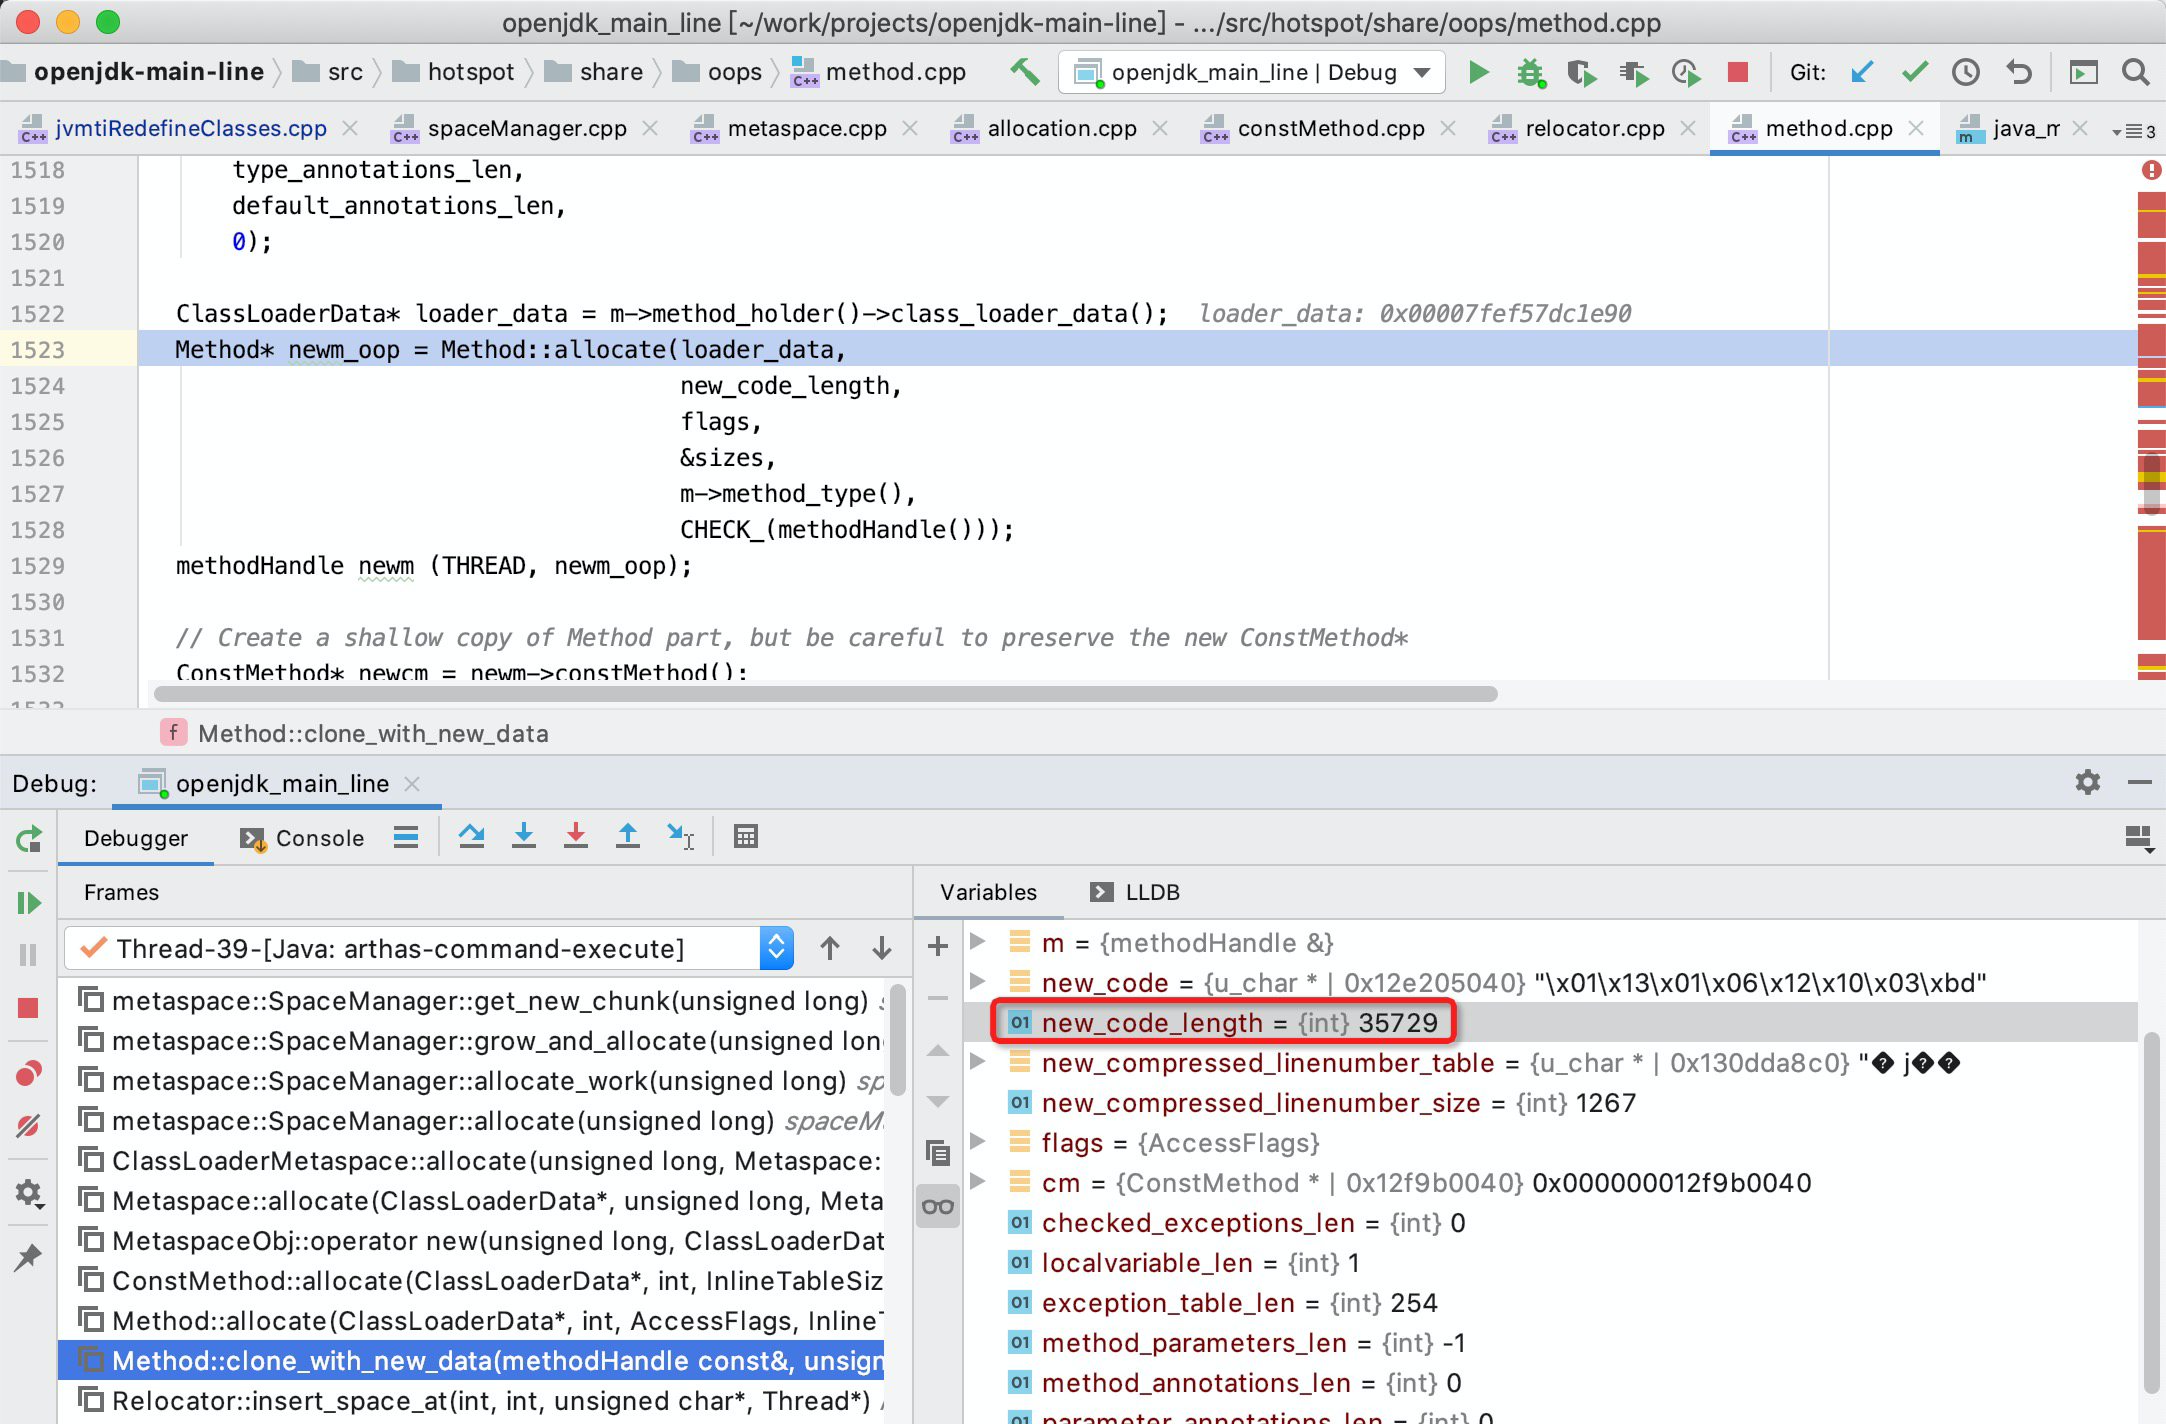Show execution point lines icon

(x=406, y=837)
